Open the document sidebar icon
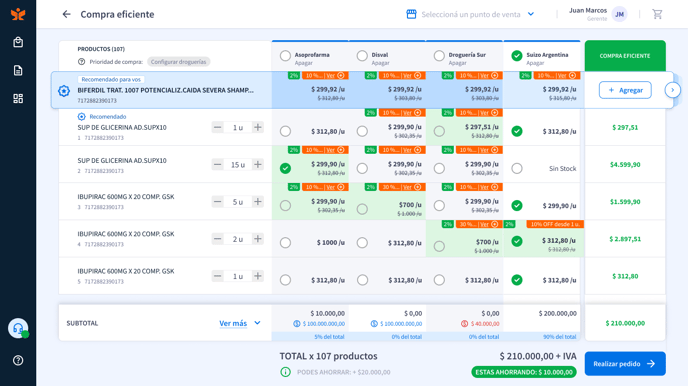688x386 pixels. pyautogui.click(x=18, y=70)
